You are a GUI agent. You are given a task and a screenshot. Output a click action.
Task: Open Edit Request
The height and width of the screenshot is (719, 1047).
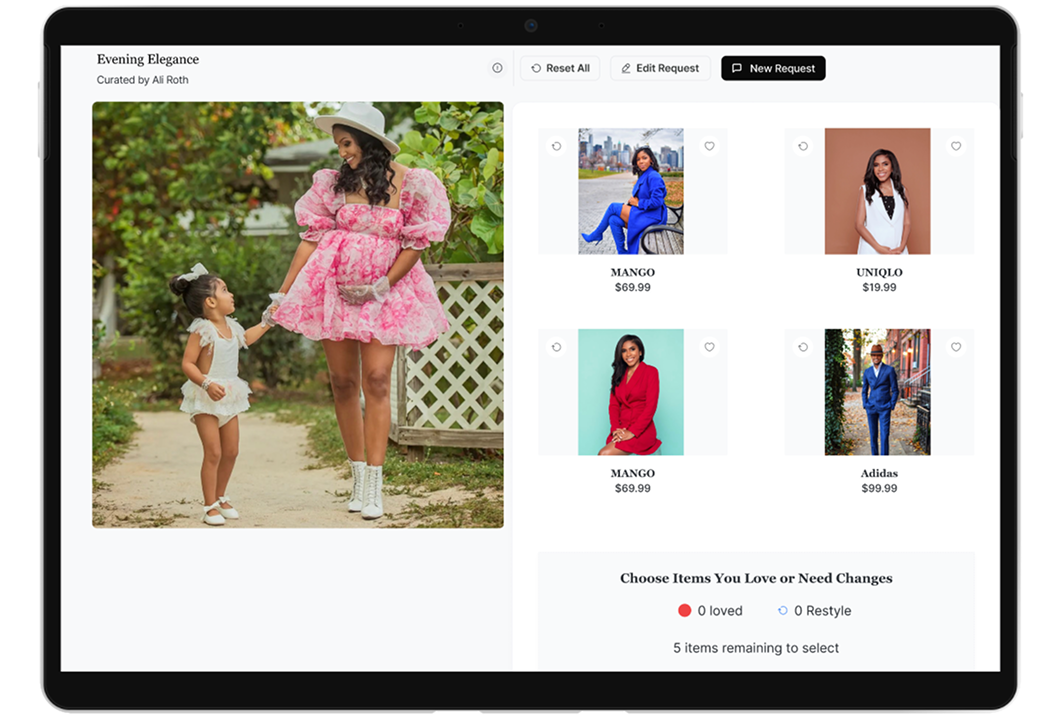pos(660,68)
